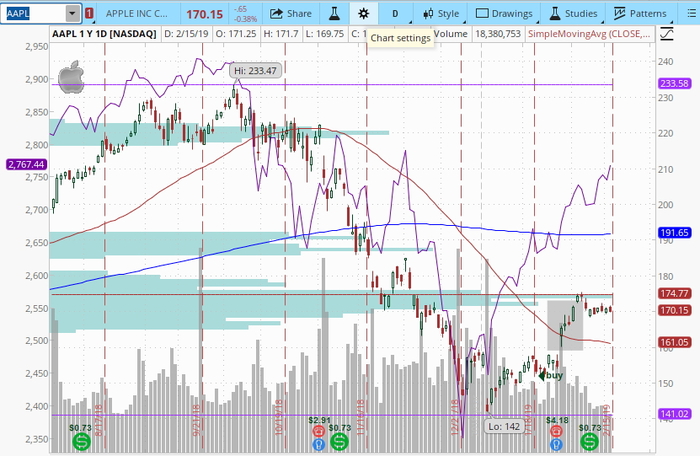Open the Drawings menu
This screenshot has width=700, height=456.
point(504,14)
